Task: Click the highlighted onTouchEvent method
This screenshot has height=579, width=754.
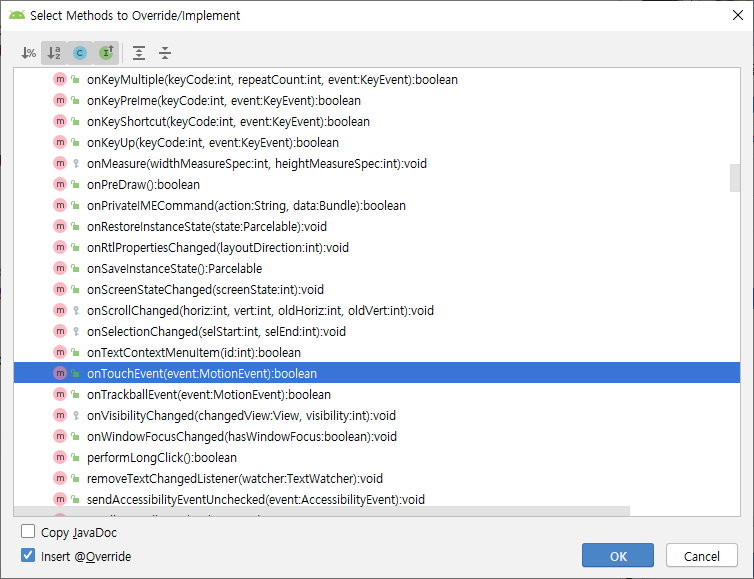Action: coord(377,373)
